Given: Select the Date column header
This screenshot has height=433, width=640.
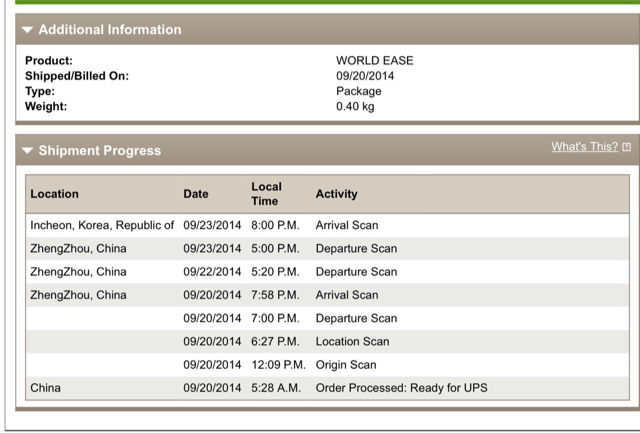Looking at the screenshot, I should (196, 194).
